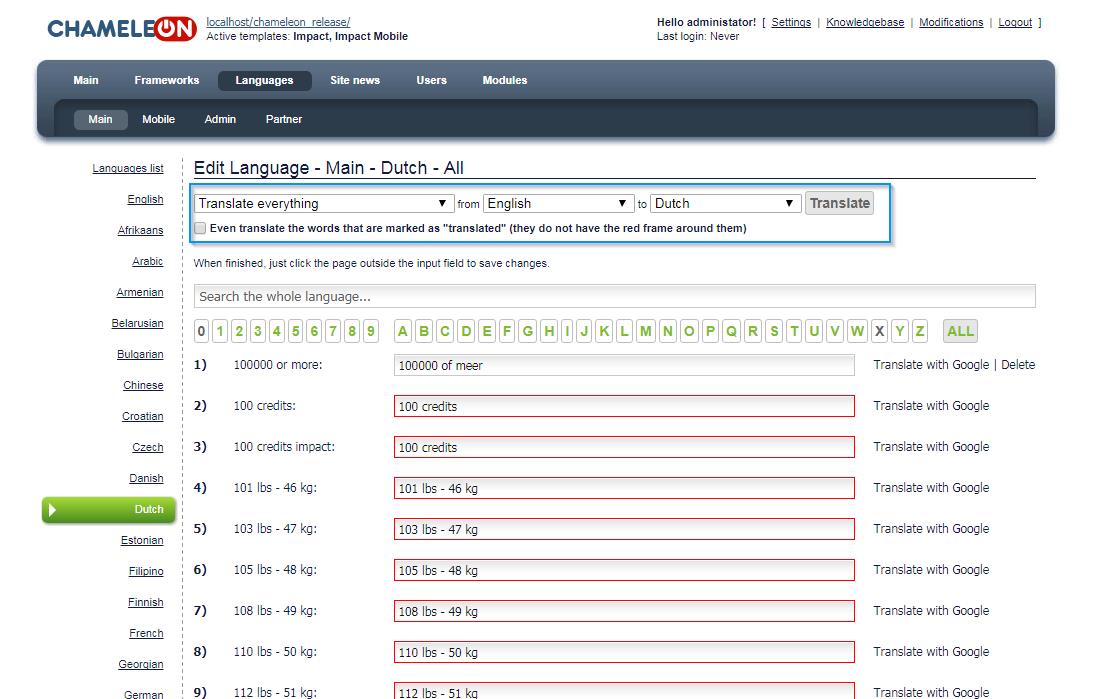Viewport: 1095px width, 699px height.
Task: Click the 'Search the whole language' field
Action: [614, 297]
